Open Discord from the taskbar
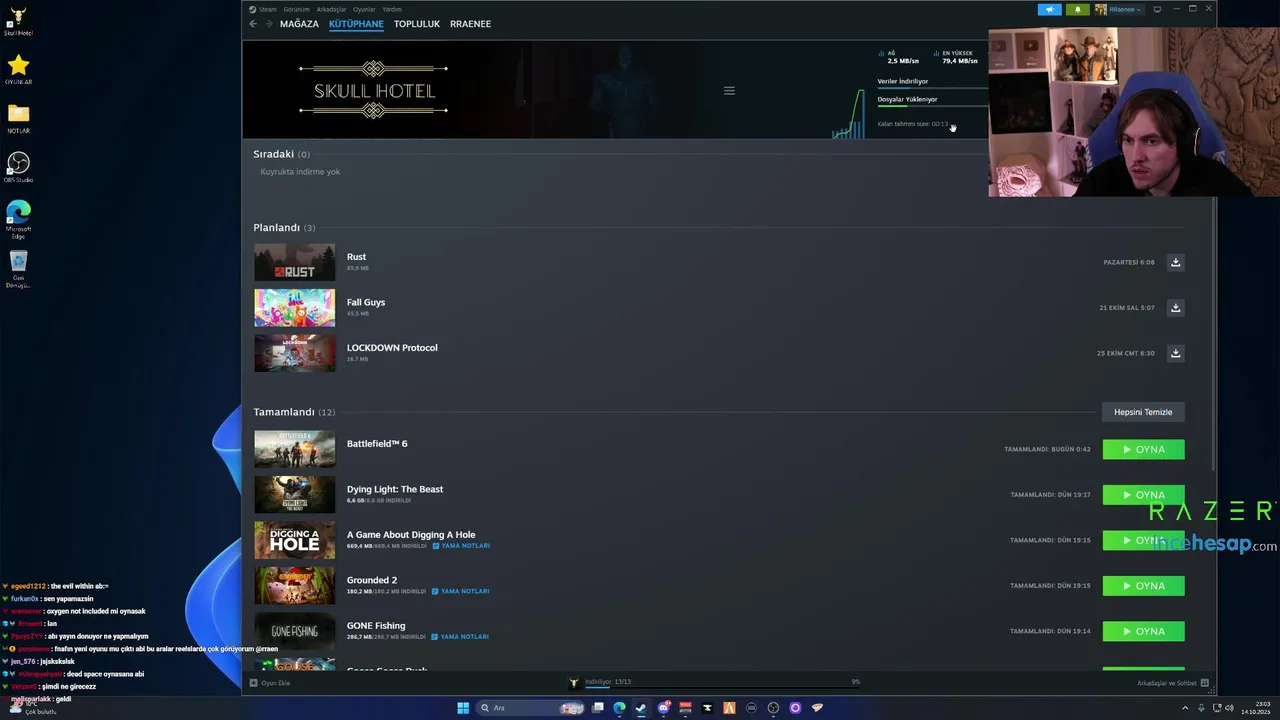 (663, 708)
